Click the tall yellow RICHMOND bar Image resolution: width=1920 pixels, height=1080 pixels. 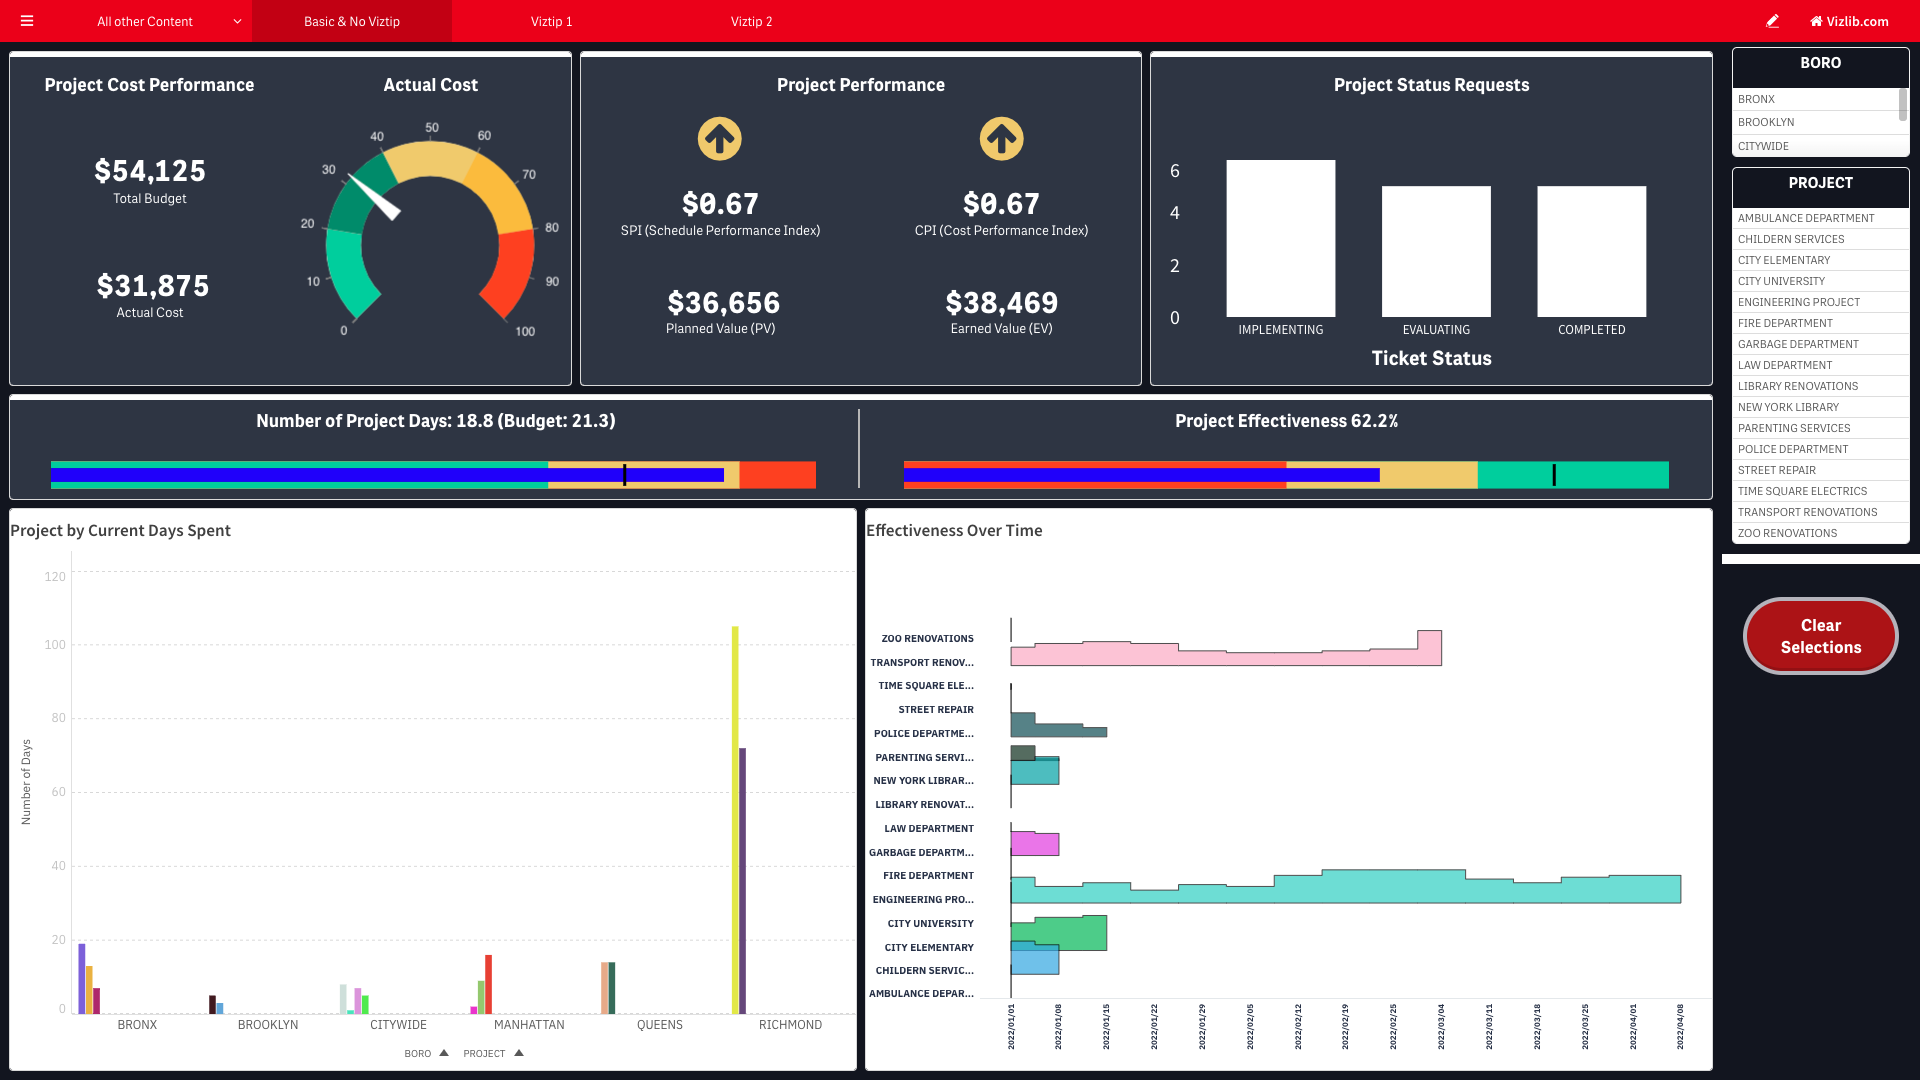coord(735,820)
